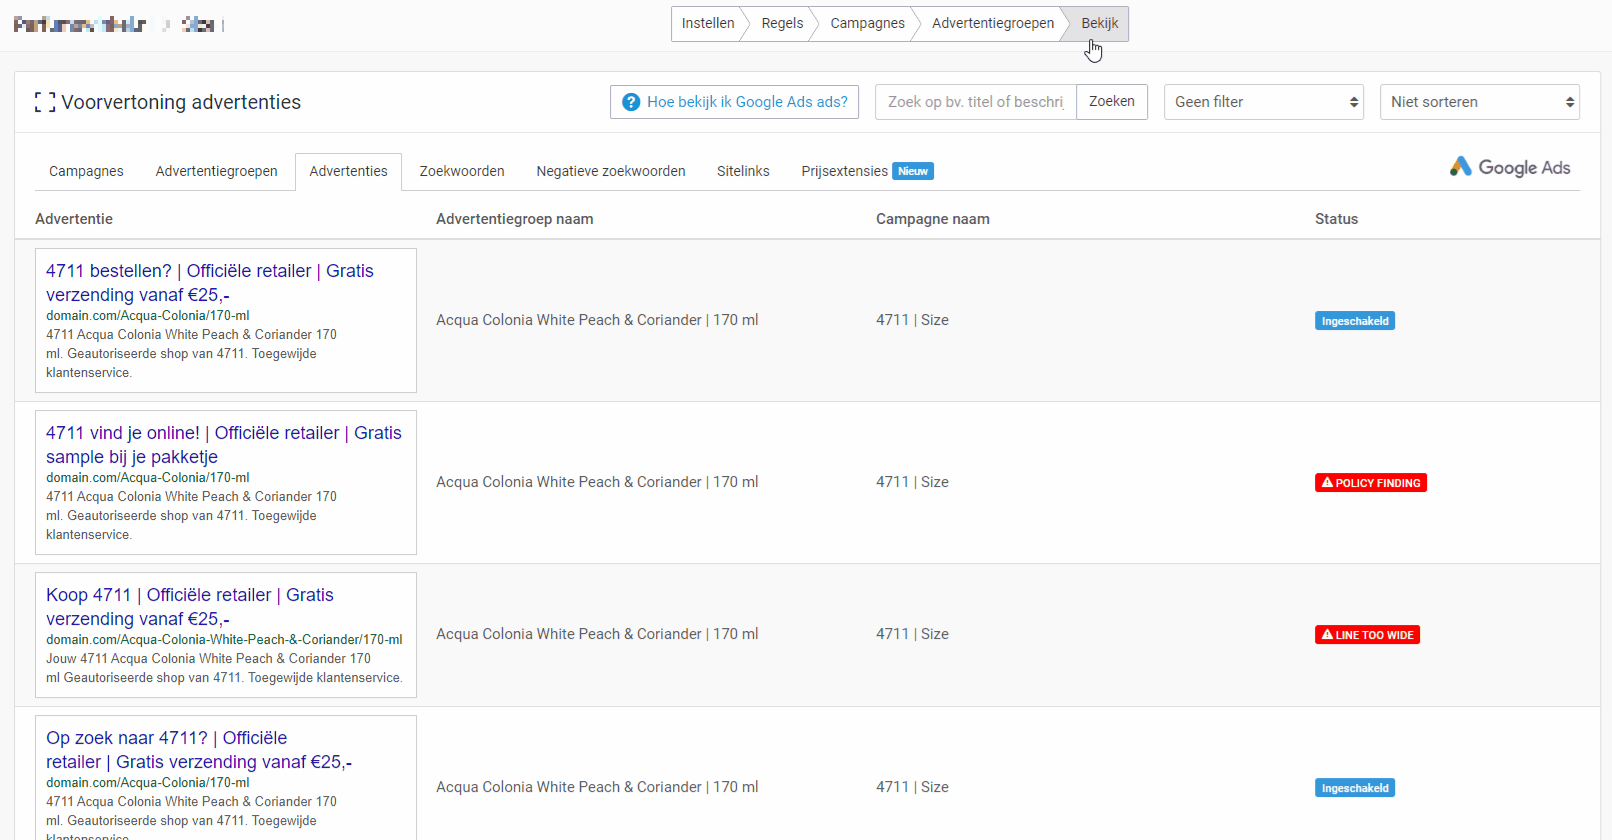1612x840 pixels.
Task: Go to the Instellen step
Action: (x=708, y=23)
